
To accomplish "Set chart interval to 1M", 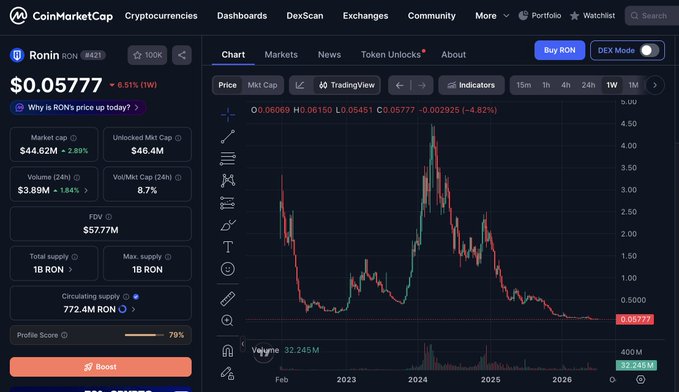I will (x=634, y=85).
